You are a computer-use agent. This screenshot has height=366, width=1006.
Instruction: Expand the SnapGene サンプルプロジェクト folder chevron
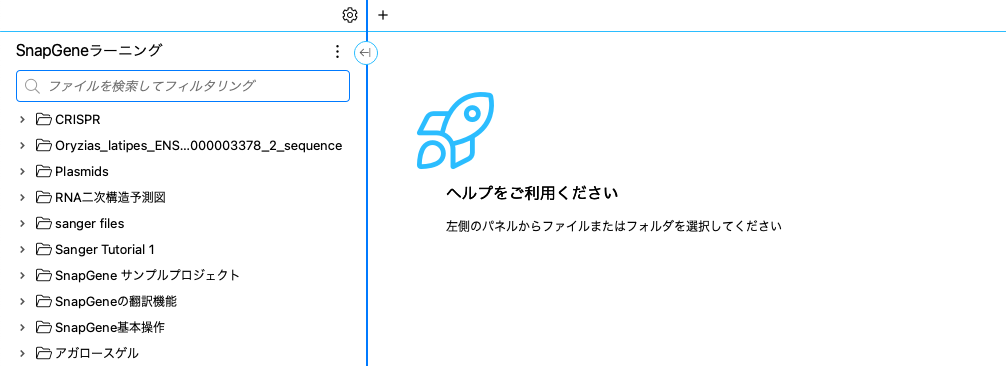(x=22, y=275)
